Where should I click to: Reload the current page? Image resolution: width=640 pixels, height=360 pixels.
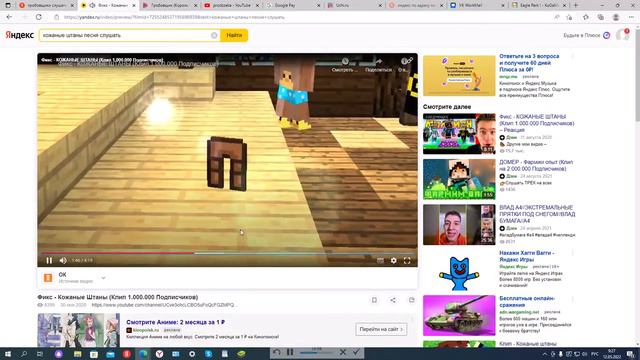coord(39,17)
